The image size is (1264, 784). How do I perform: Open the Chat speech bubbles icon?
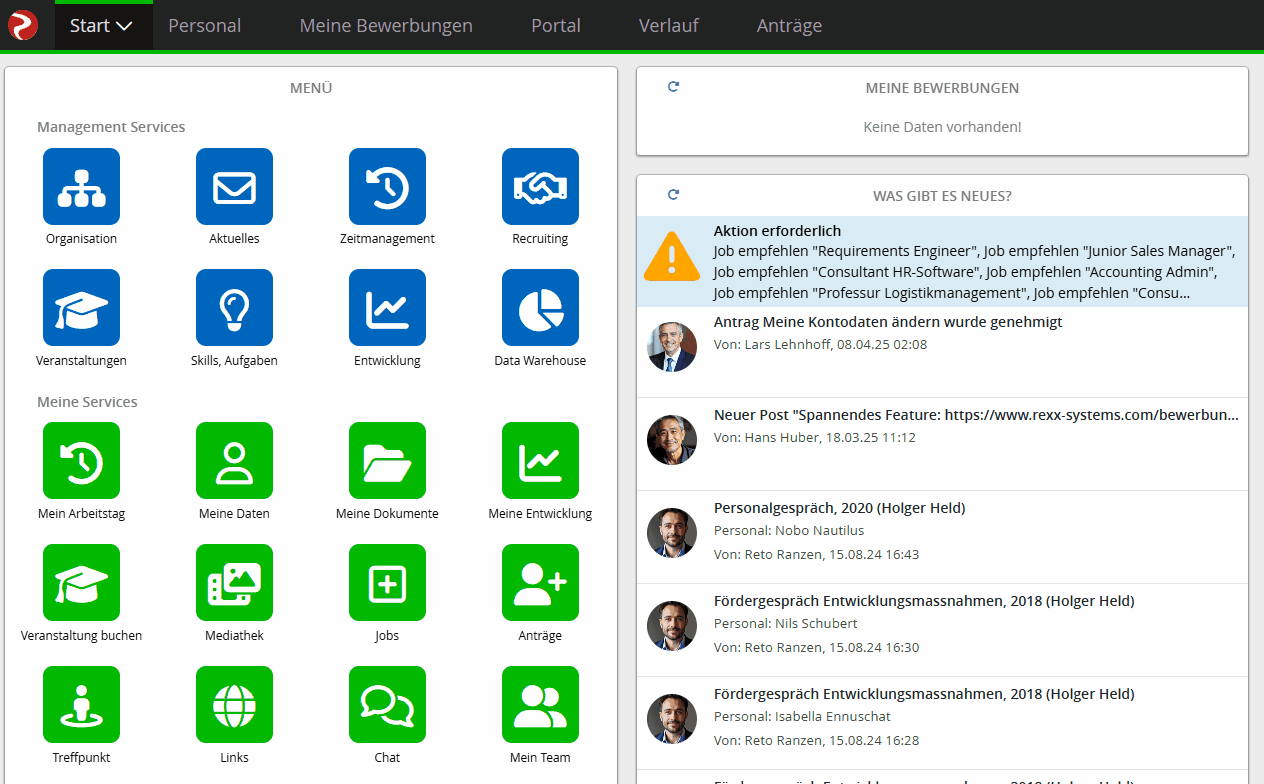[x=387, y=704]
